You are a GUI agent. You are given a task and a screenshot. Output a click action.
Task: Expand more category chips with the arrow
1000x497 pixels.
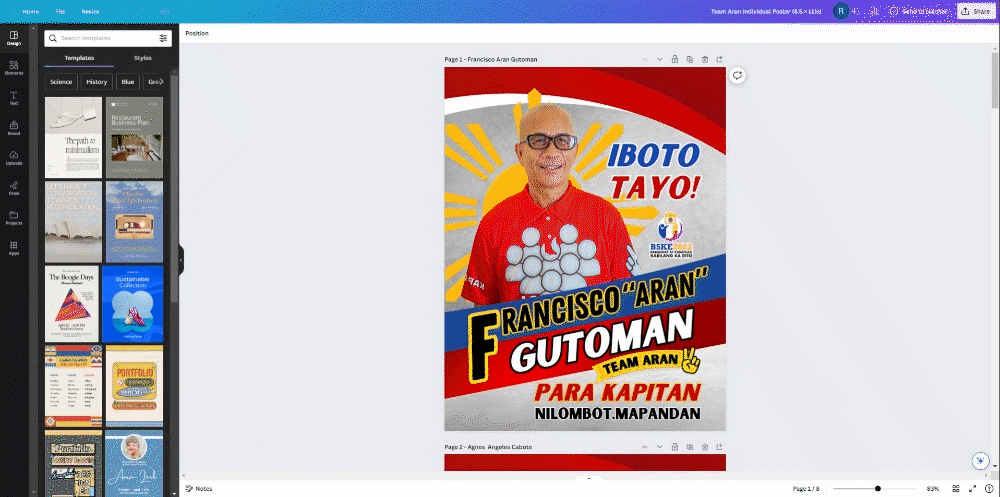(x=161, y=82)
